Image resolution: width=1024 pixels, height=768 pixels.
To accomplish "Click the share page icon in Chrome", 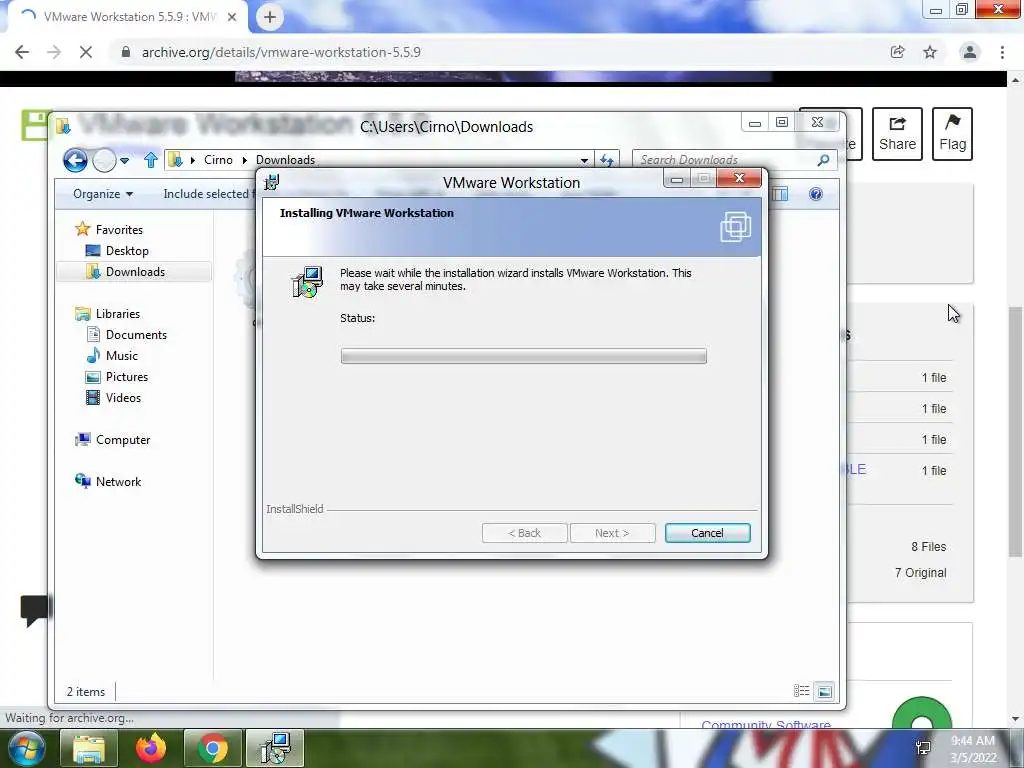I will tap(897, 52).
